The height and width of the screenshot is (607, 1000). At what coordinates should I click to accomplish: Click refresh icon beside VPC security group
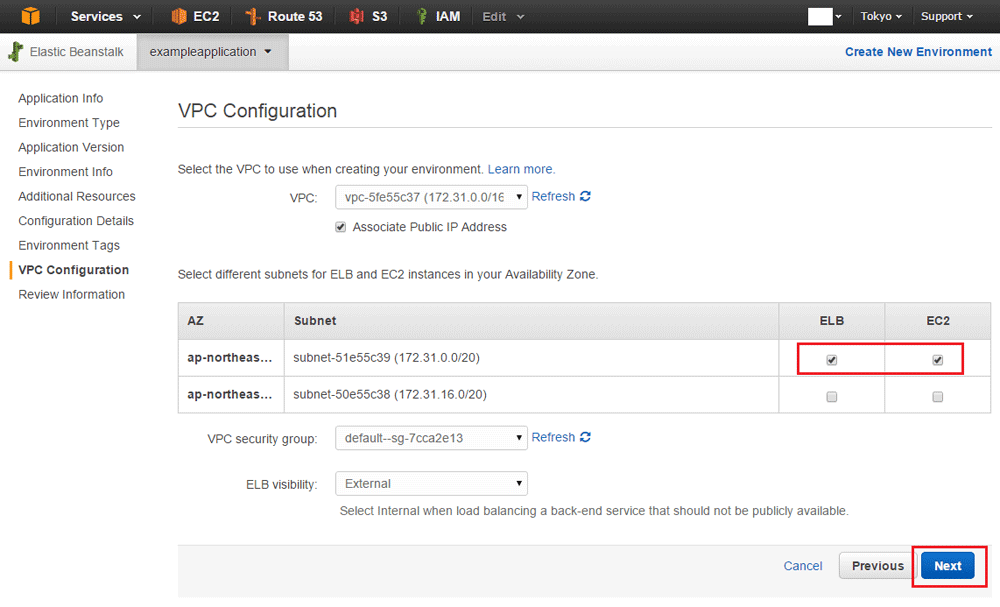(585, 437)
